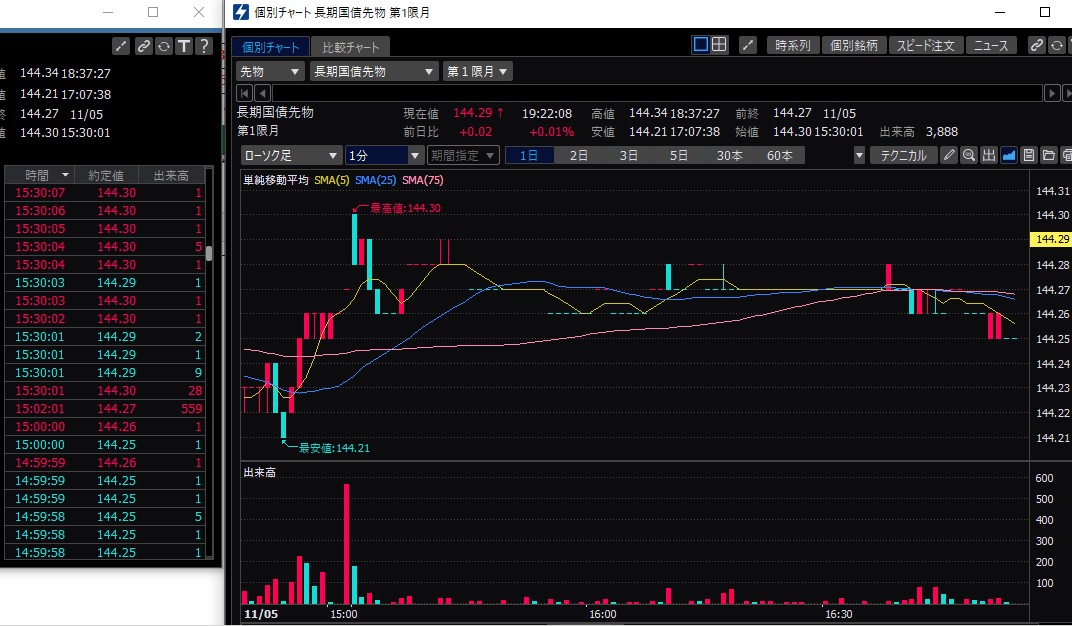Select the 個別チャート tab

269,47
